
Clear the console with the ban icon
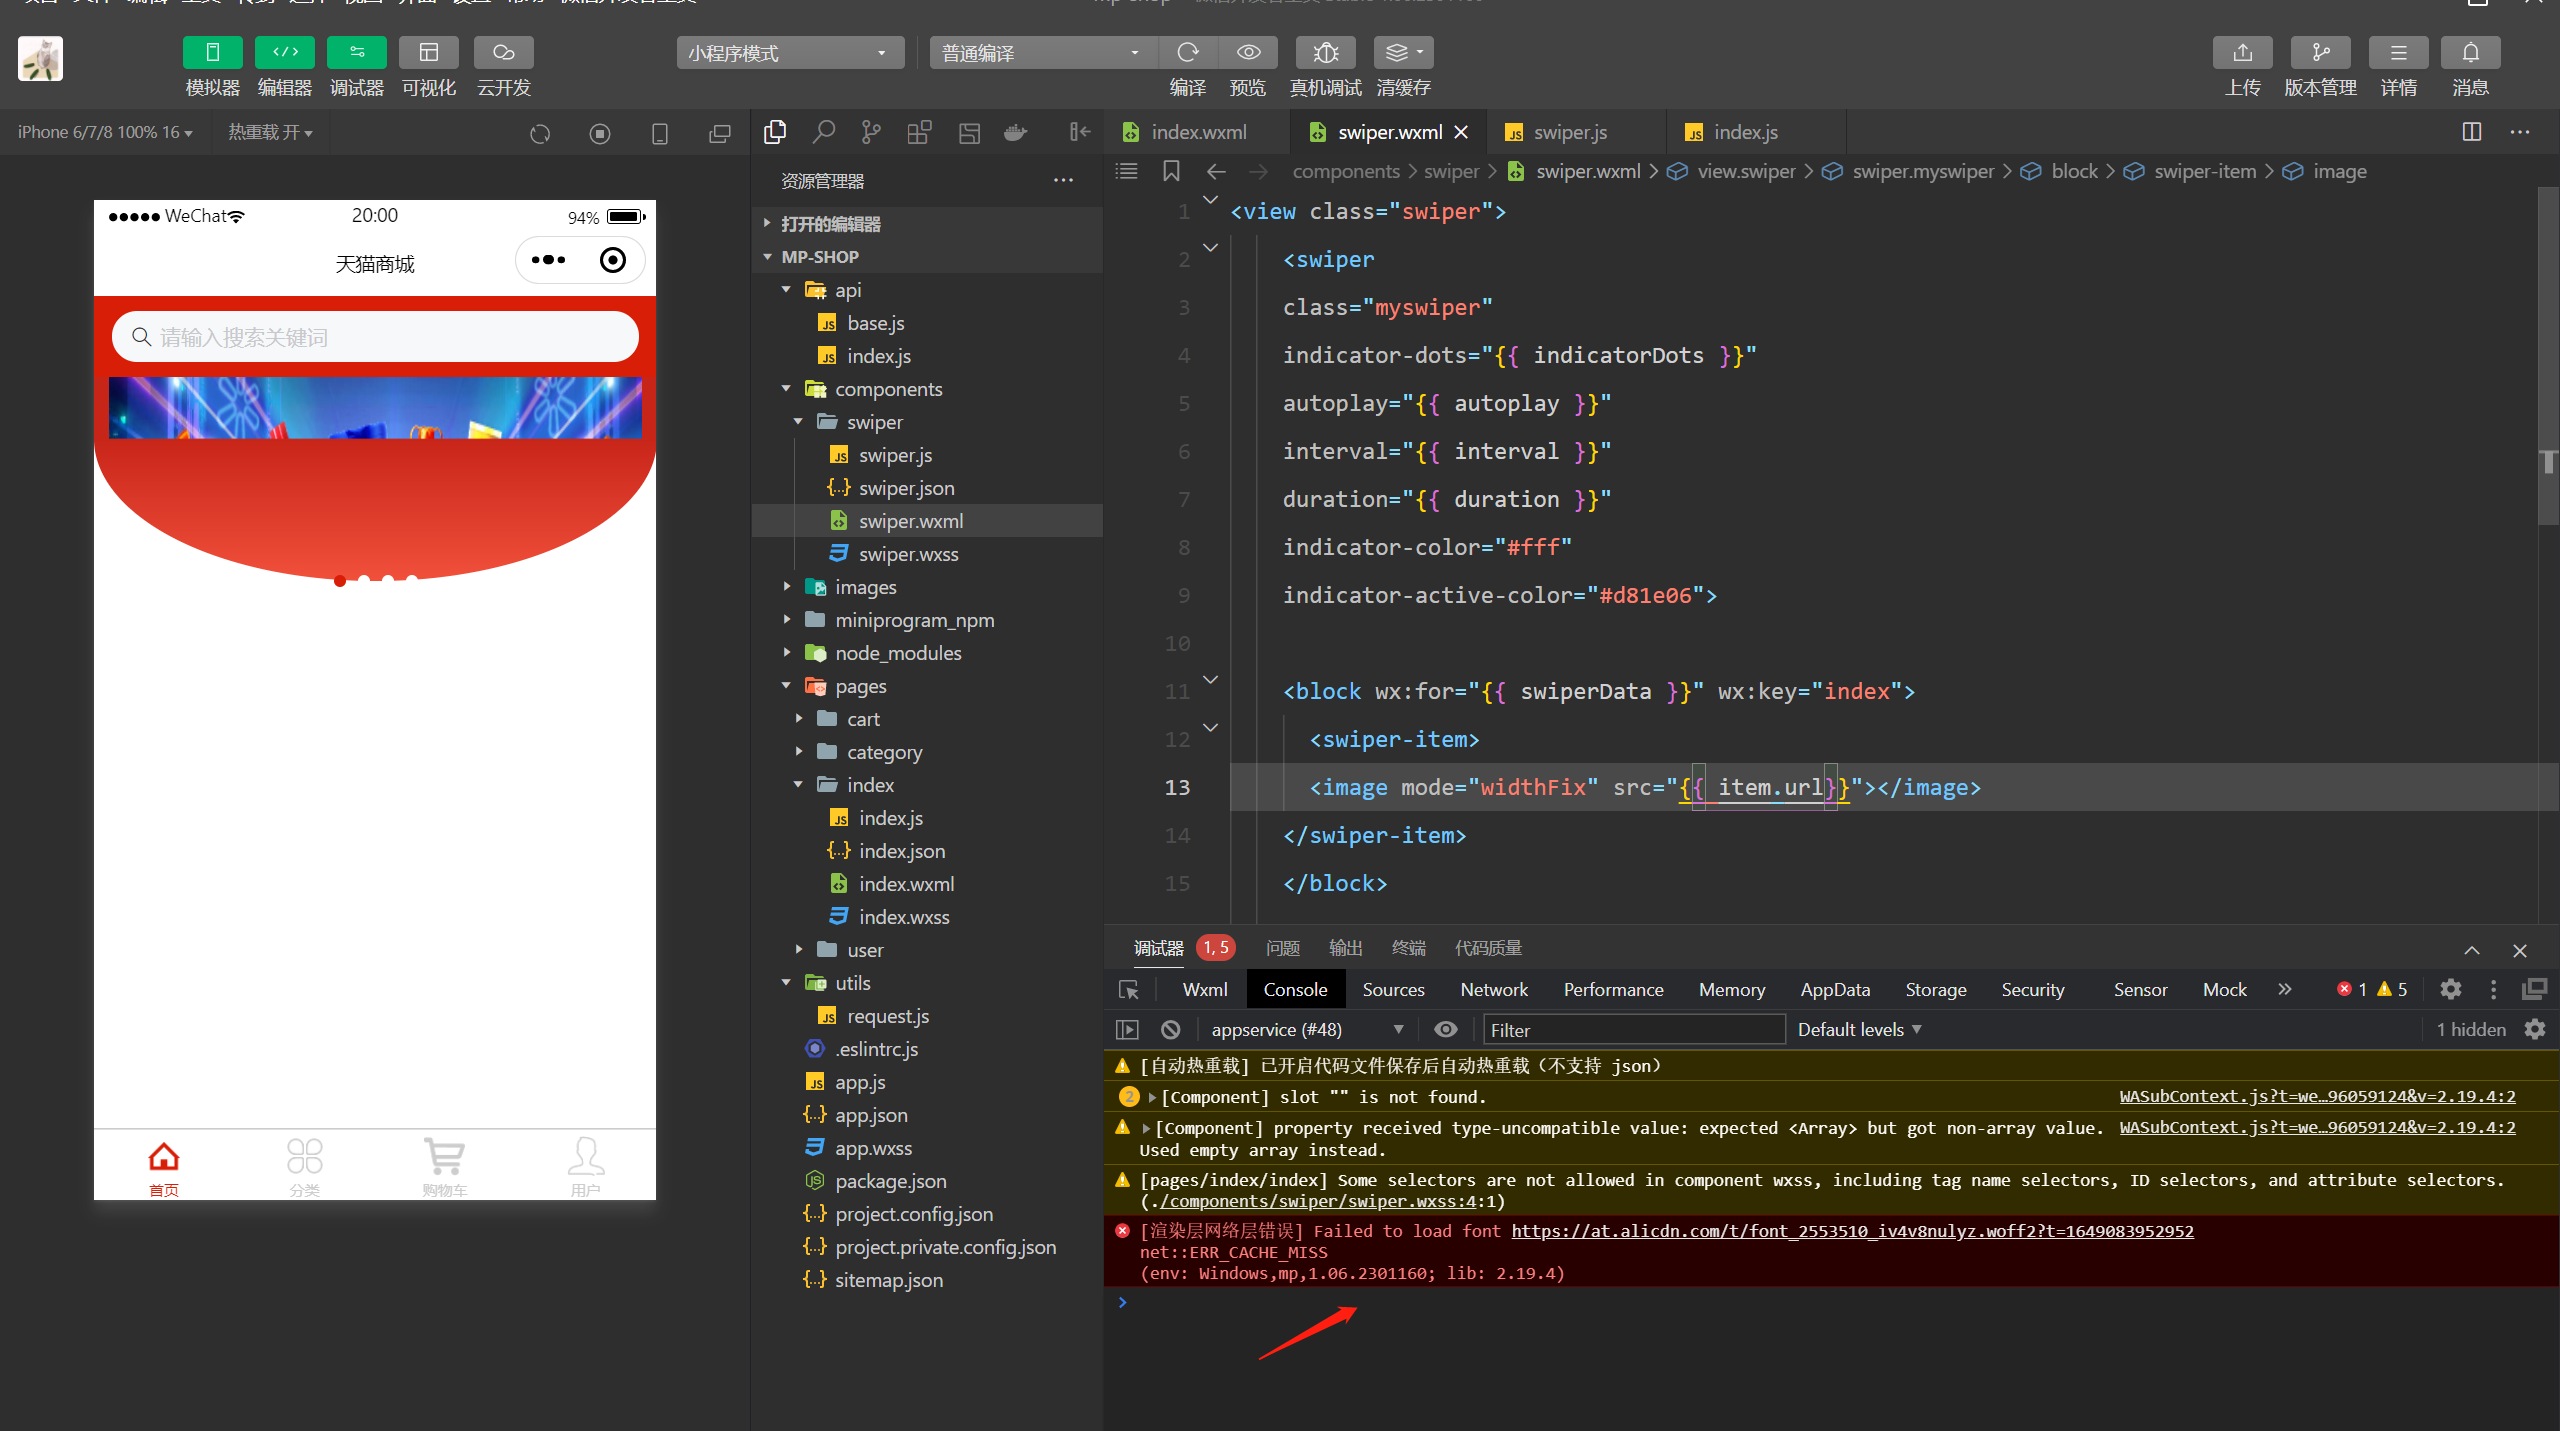tap(1170, 1029)
